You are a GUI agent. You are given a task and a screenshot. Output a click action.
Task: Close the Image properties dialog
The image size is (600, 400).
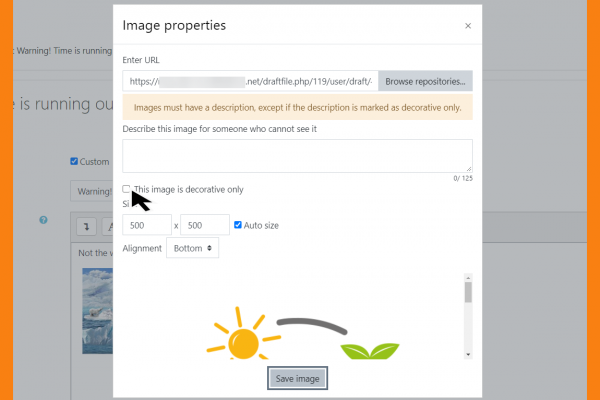pos(468,26)
